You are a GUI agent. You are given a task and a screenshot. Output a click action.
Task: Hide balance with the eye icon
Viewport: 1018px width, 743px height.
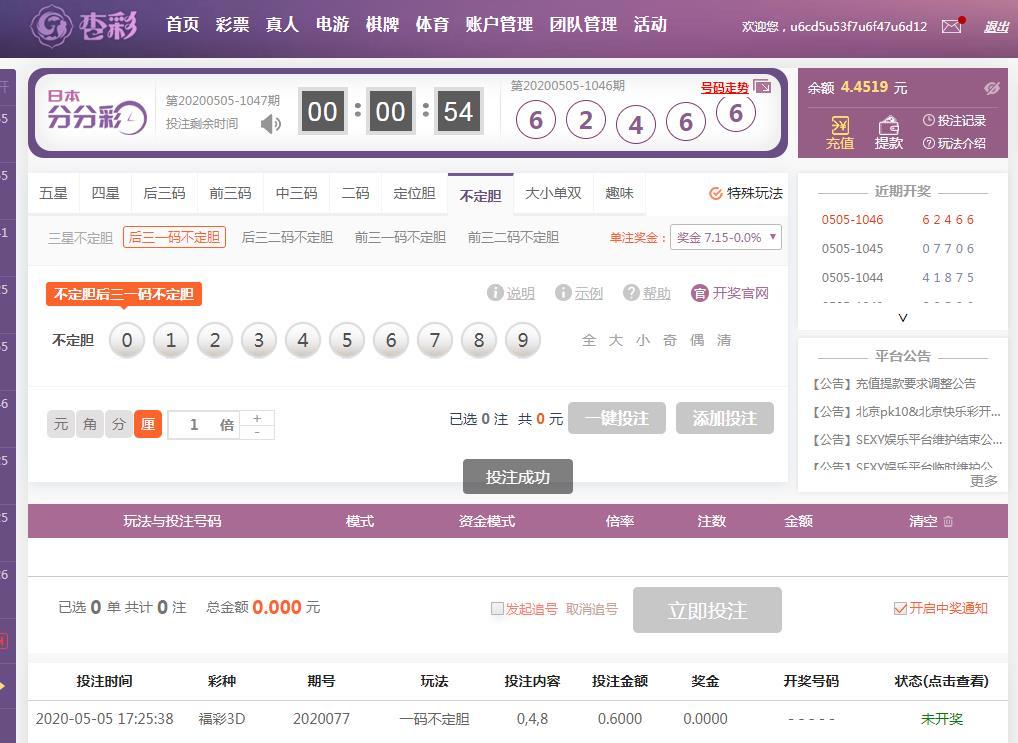pos(992,88)
